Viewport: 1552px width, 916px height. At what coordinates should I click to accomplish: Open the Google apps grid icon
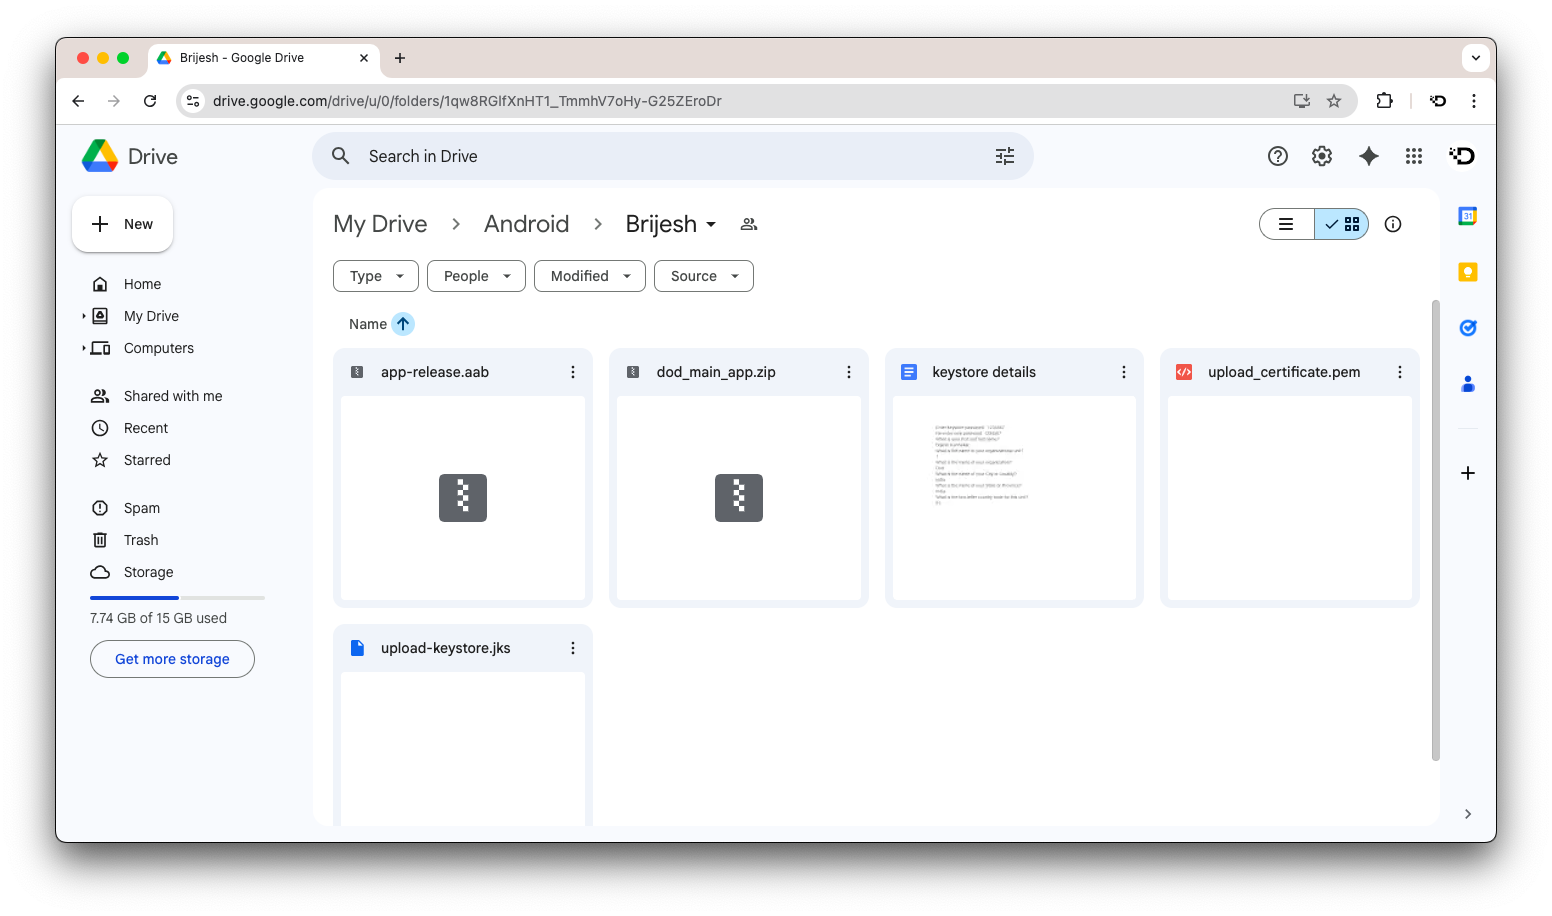click(x=1414, y=156)
